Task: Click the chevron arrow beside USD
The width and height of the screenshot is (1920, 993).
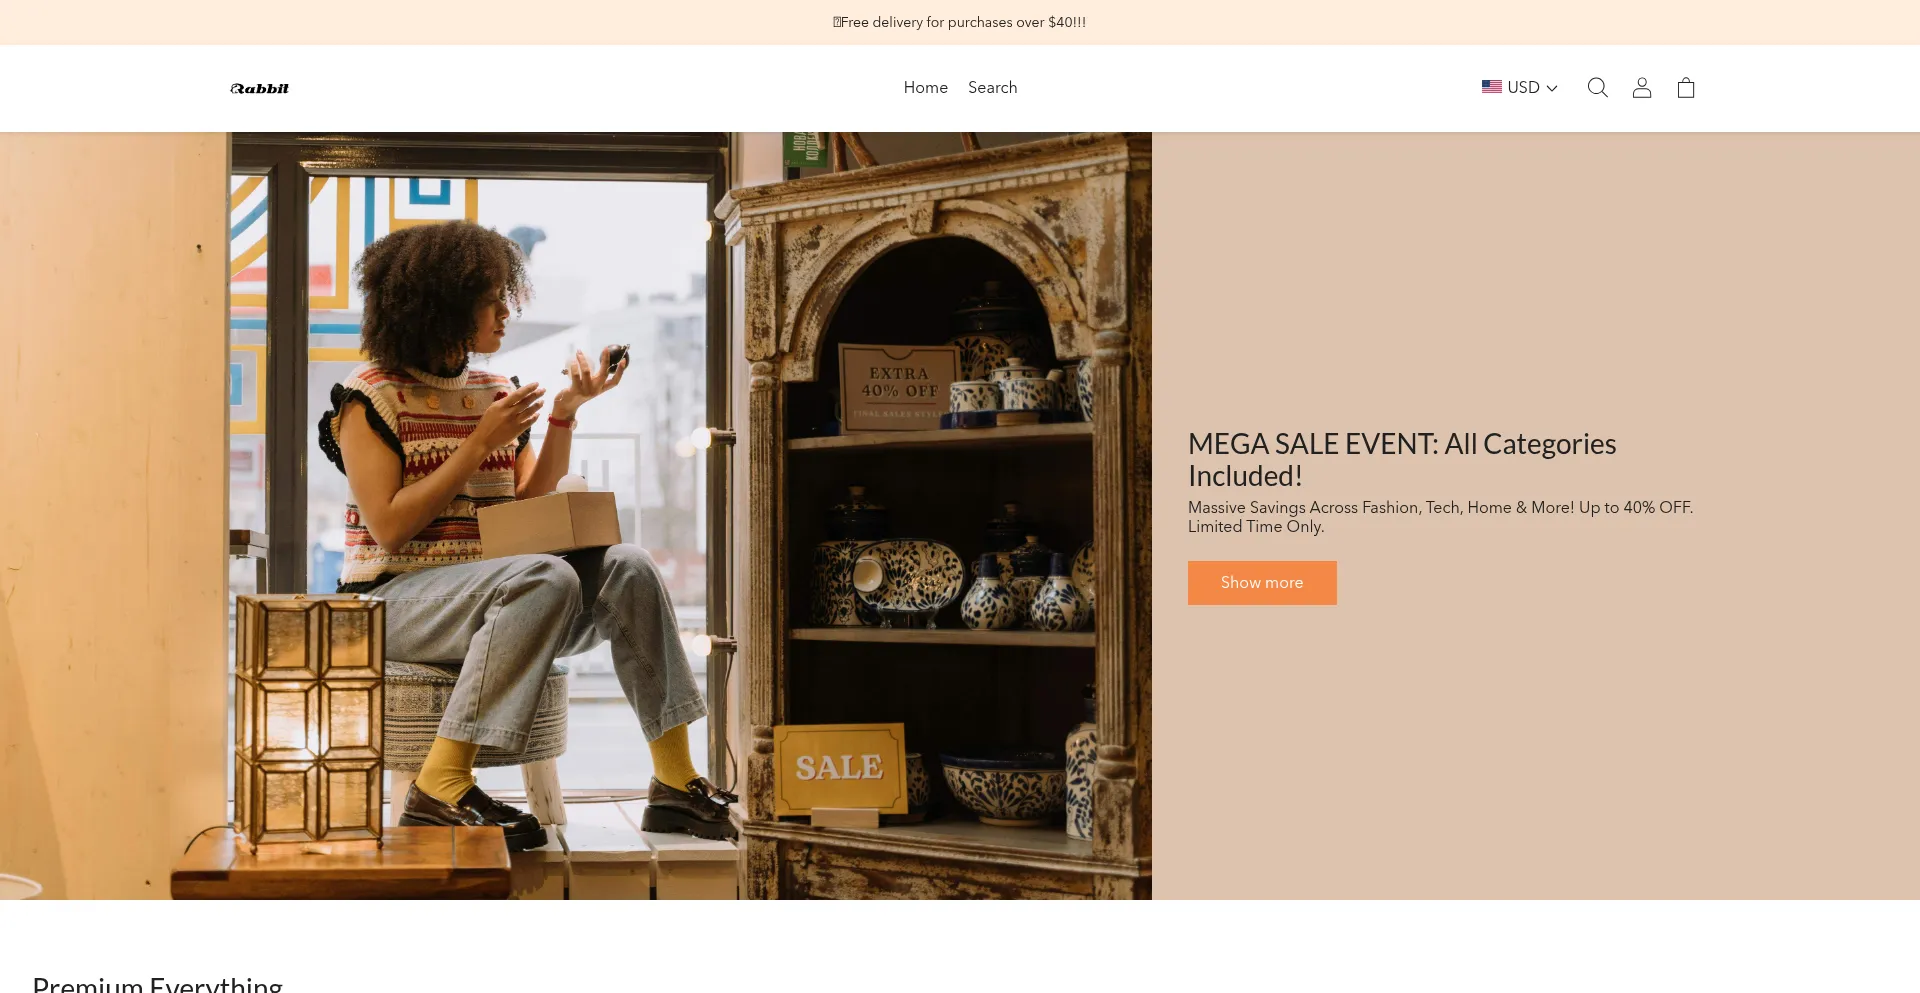Action: tap(1552, 88)
